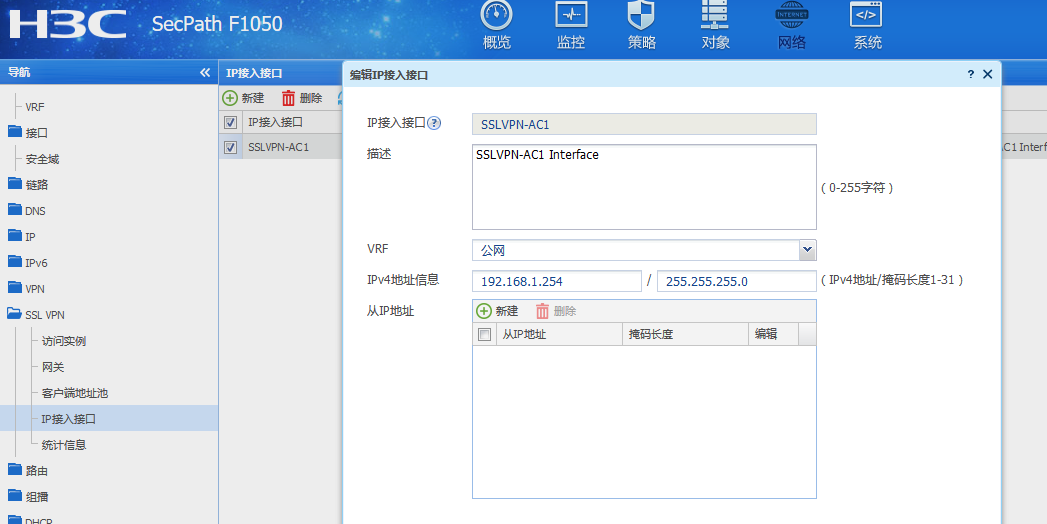Click the SecPath F1050 title text
The width and height of the screenshot is (1047, 524).
pos(217,24)
